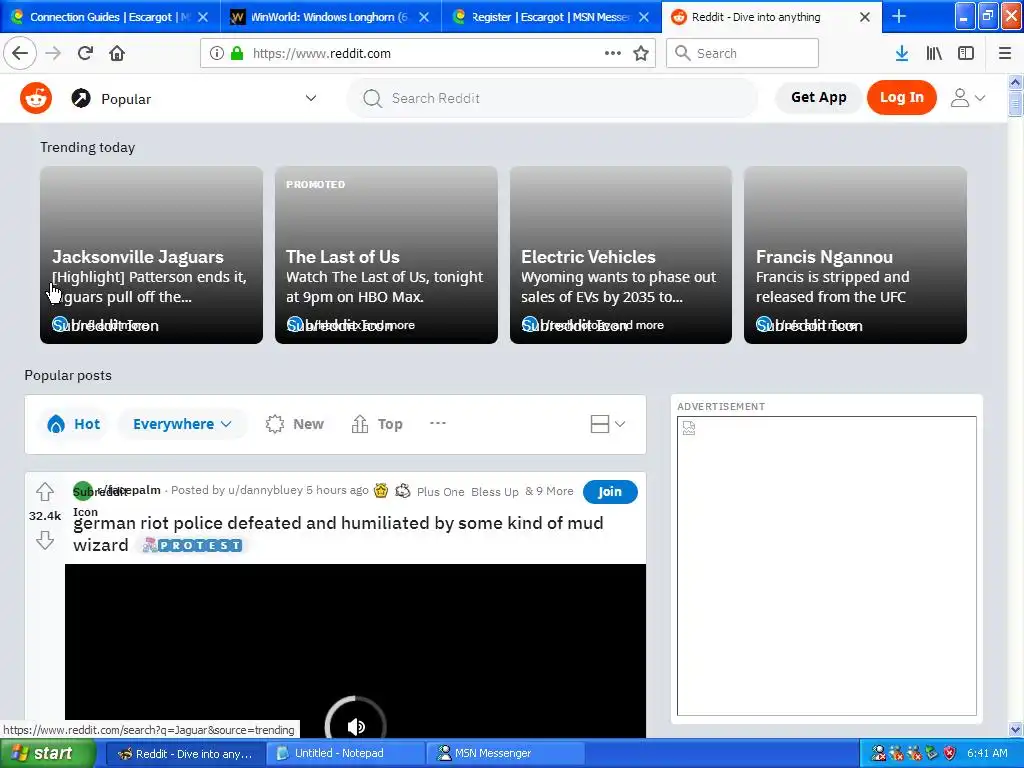Open the Downloads arrow icon

point(902,53)
